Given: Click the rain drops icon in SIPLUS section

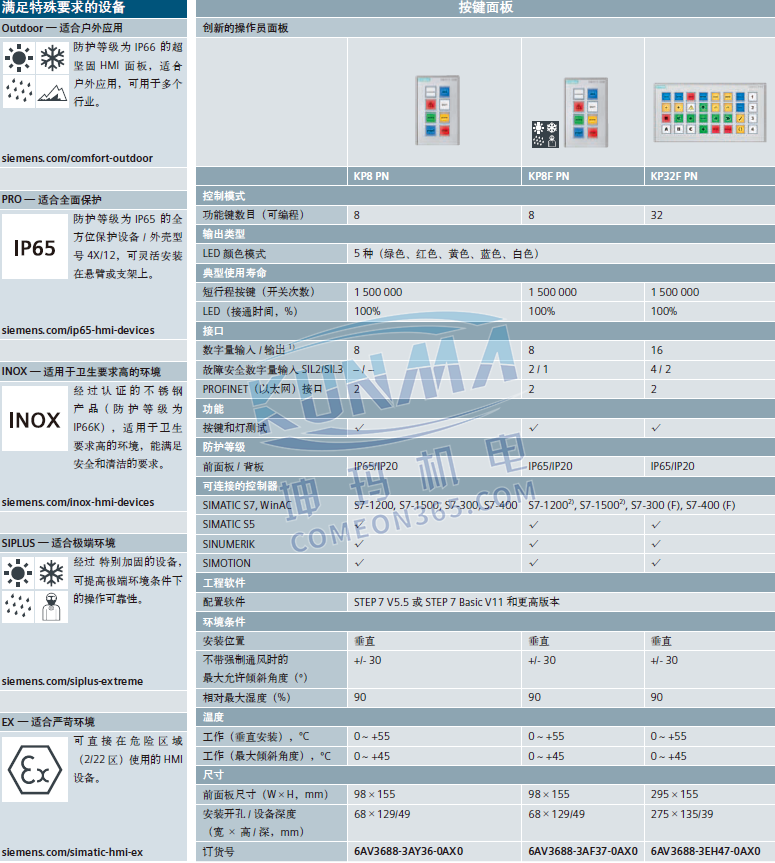Looking at the screenshot, I should pos(18,607).
